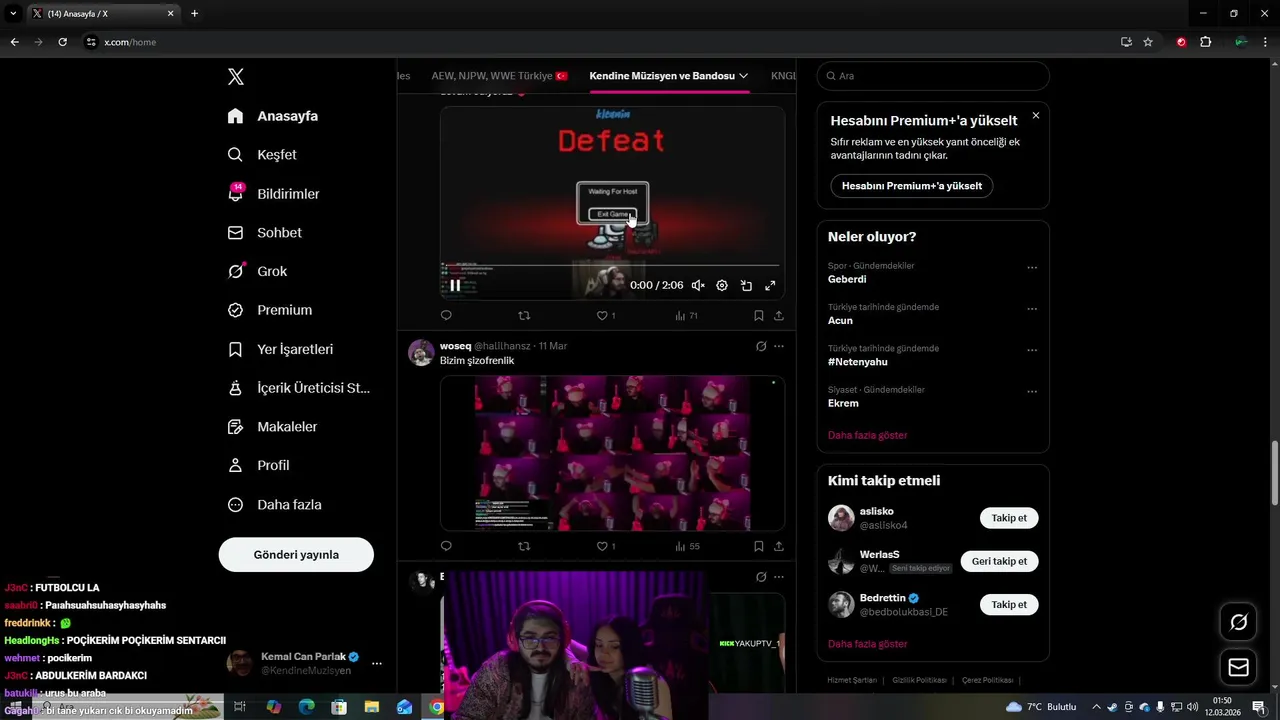The height and width of the screenshot is (720, 1280).
Task: Open a new browser tab
Action: coord(194,14)
